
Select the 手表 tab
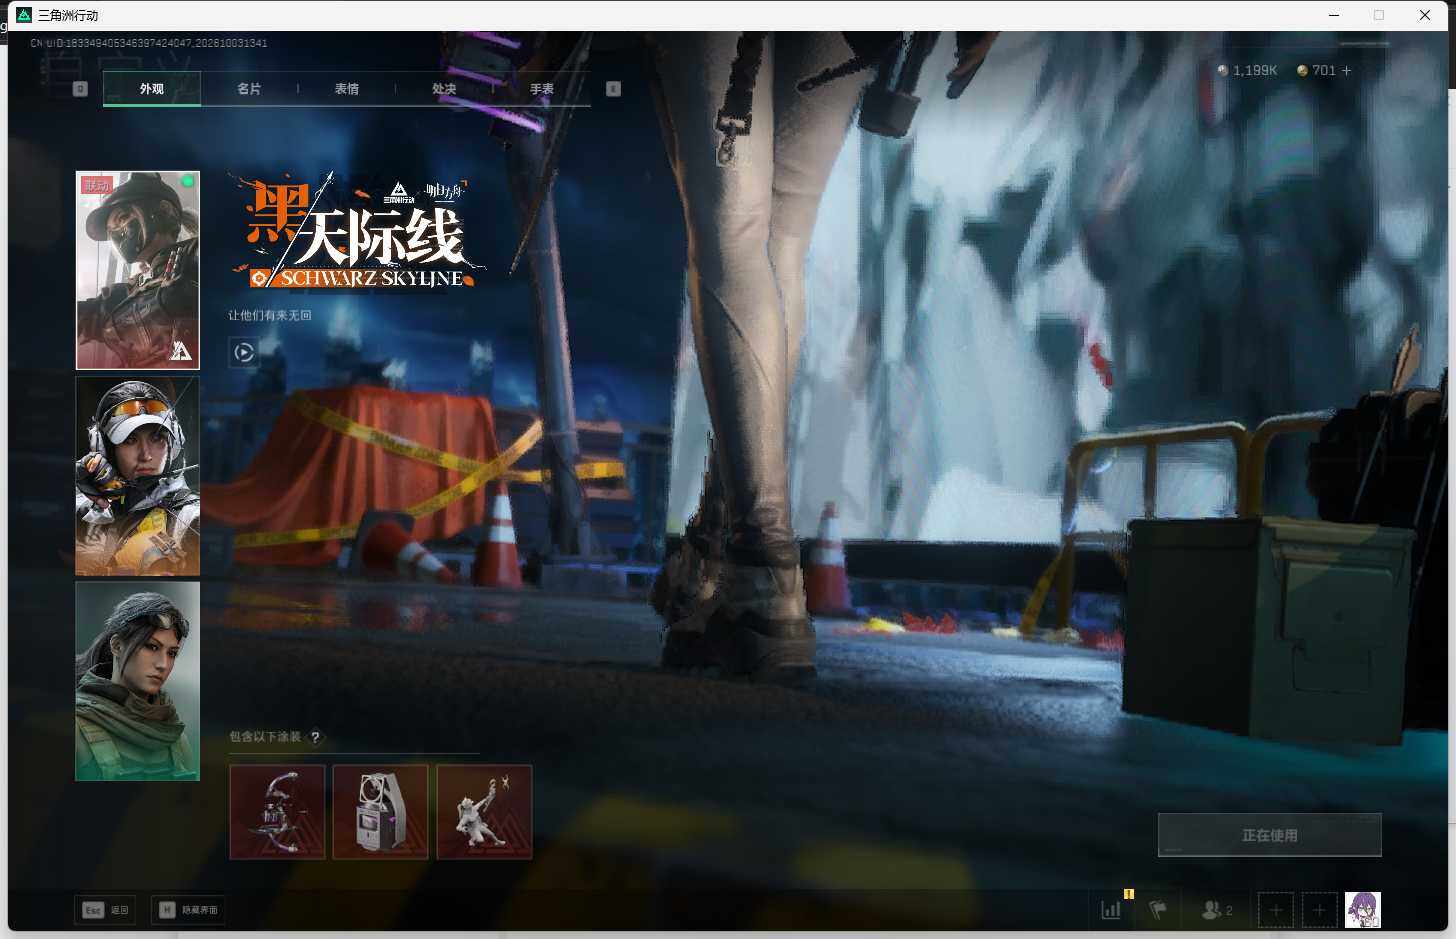tap(542, 89)
